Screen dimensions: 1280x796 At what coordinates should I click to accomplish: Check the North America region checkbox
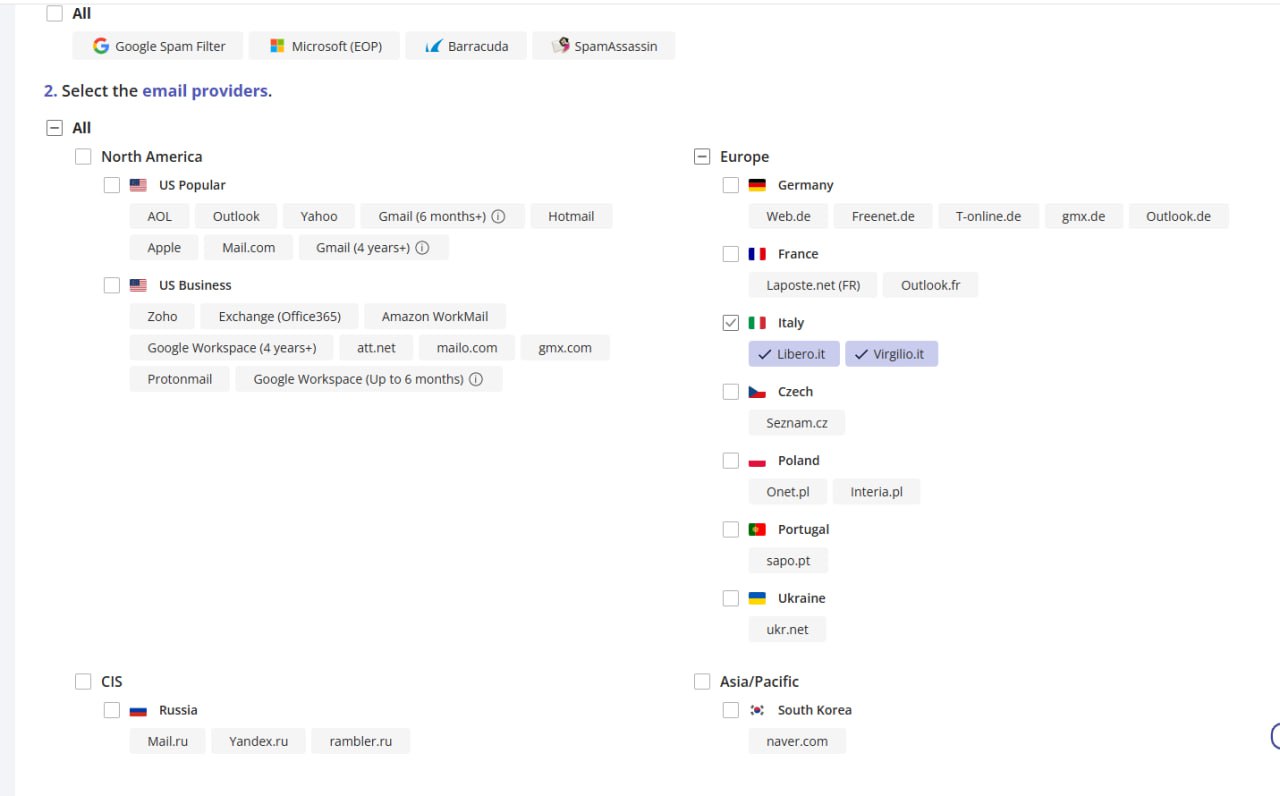click(x=83, y=157)
